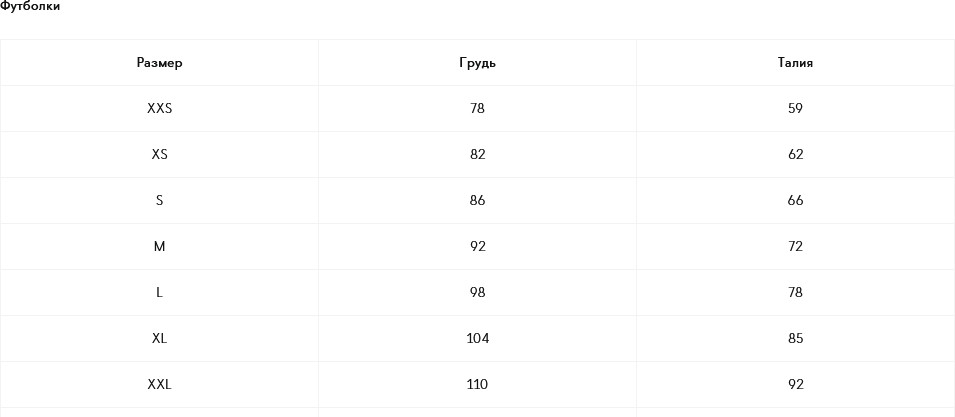Viewport: 955px width, 417px height.
Task: Click chest value 78
Action: click(477, 109)
